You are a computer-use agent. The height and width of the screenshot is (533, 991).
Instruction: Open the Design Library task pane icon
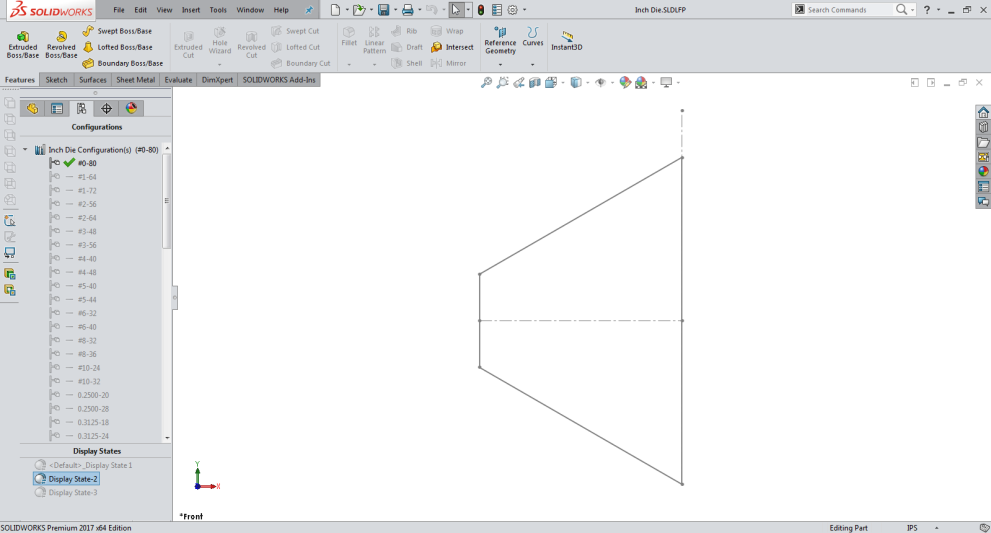point(983,128)
